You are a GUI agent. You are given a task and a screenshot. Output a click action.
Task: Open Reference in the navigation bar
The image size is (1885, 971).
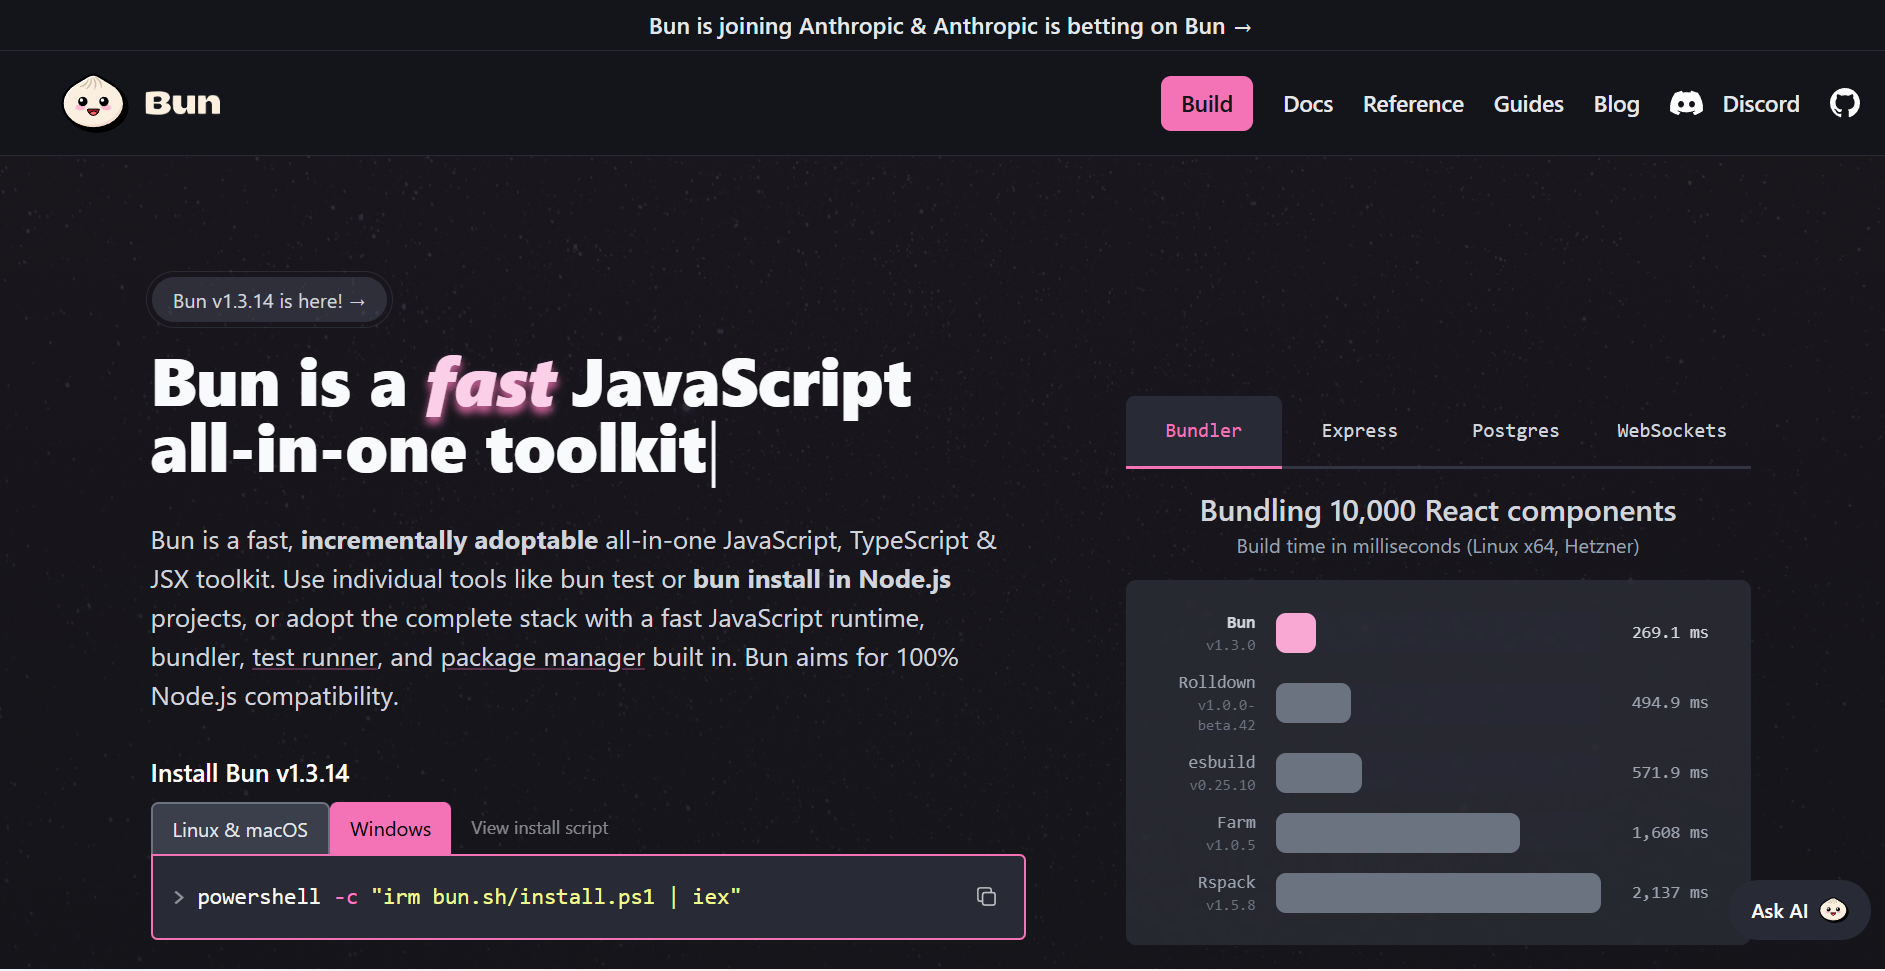(x=1413, y=104)
